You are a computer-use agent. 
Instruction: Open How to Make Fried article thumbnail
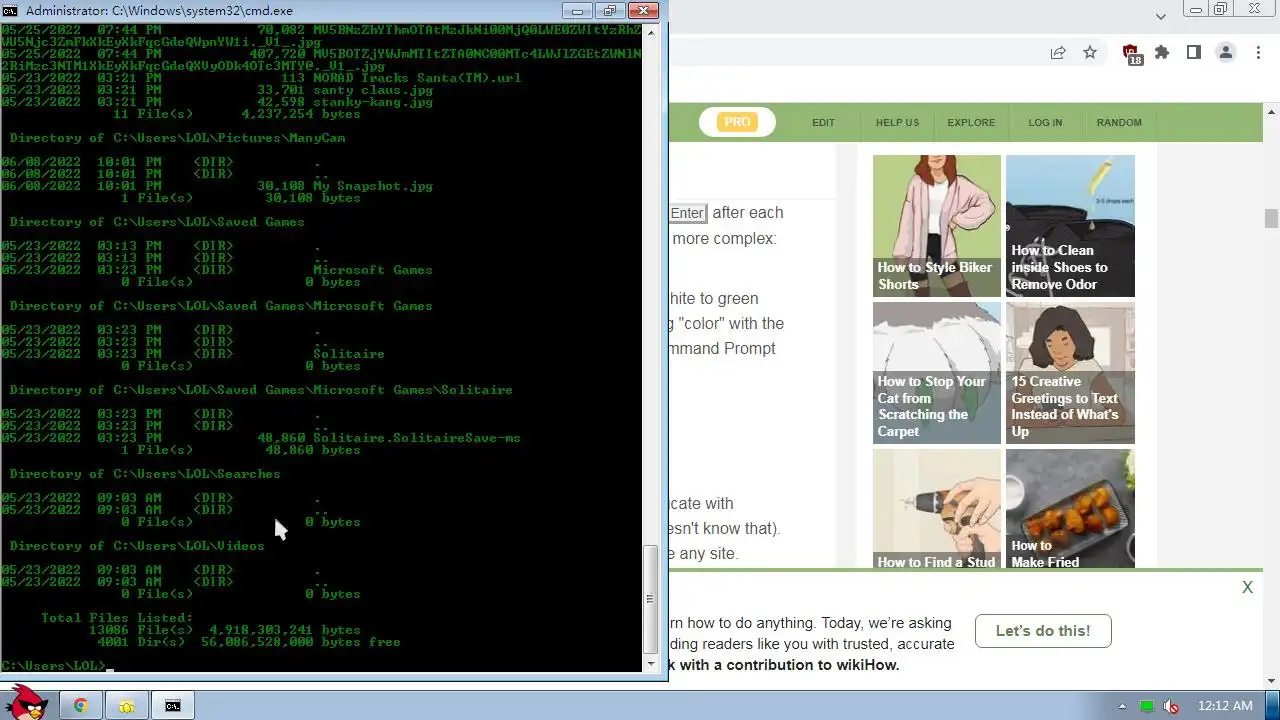(x=1070, y=509)
